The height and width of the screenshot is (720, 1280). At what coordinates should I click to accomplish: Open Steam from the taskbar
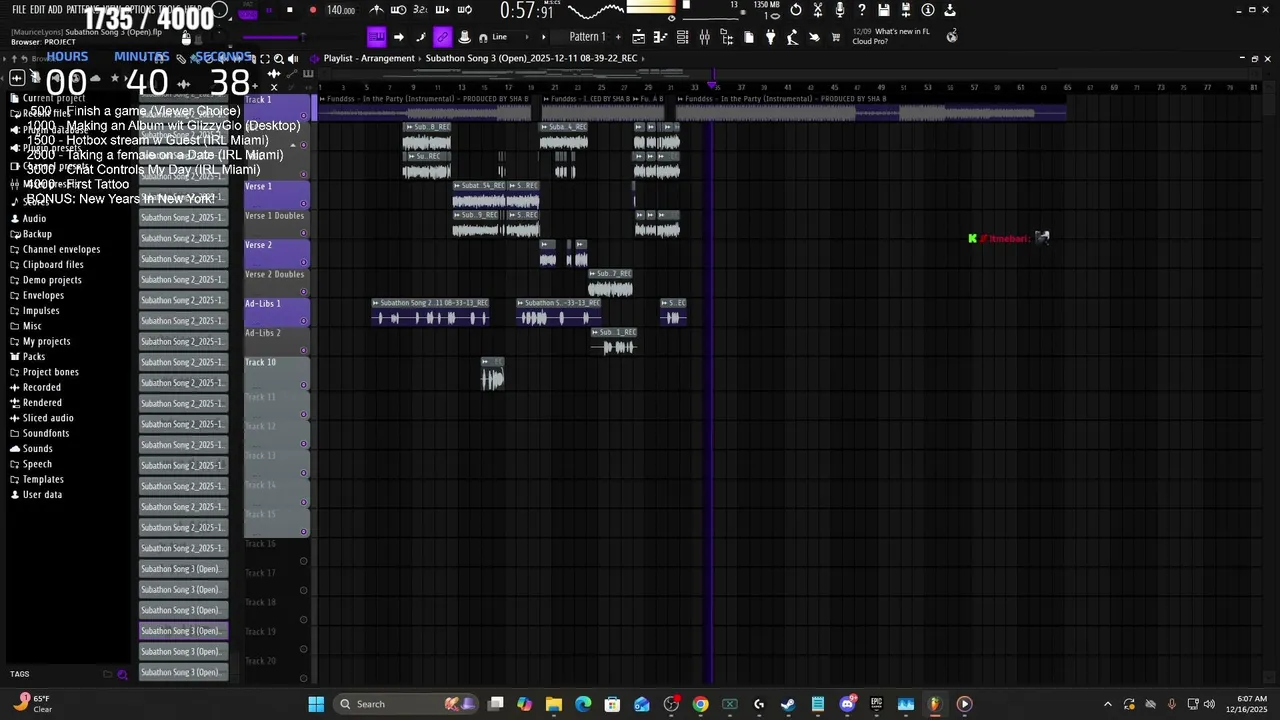point(788,704)
